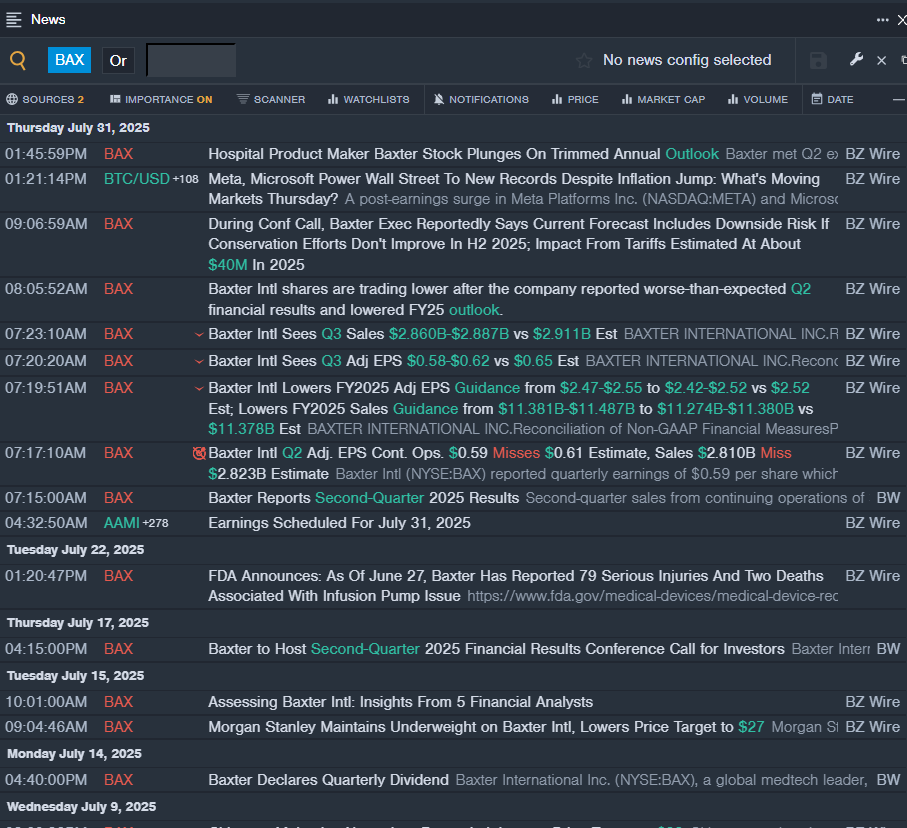Image resolution: width=907 pixels, height=828 pixels.
Task: Open the Sources 2 filter
Action: click(x=45, y=100)
